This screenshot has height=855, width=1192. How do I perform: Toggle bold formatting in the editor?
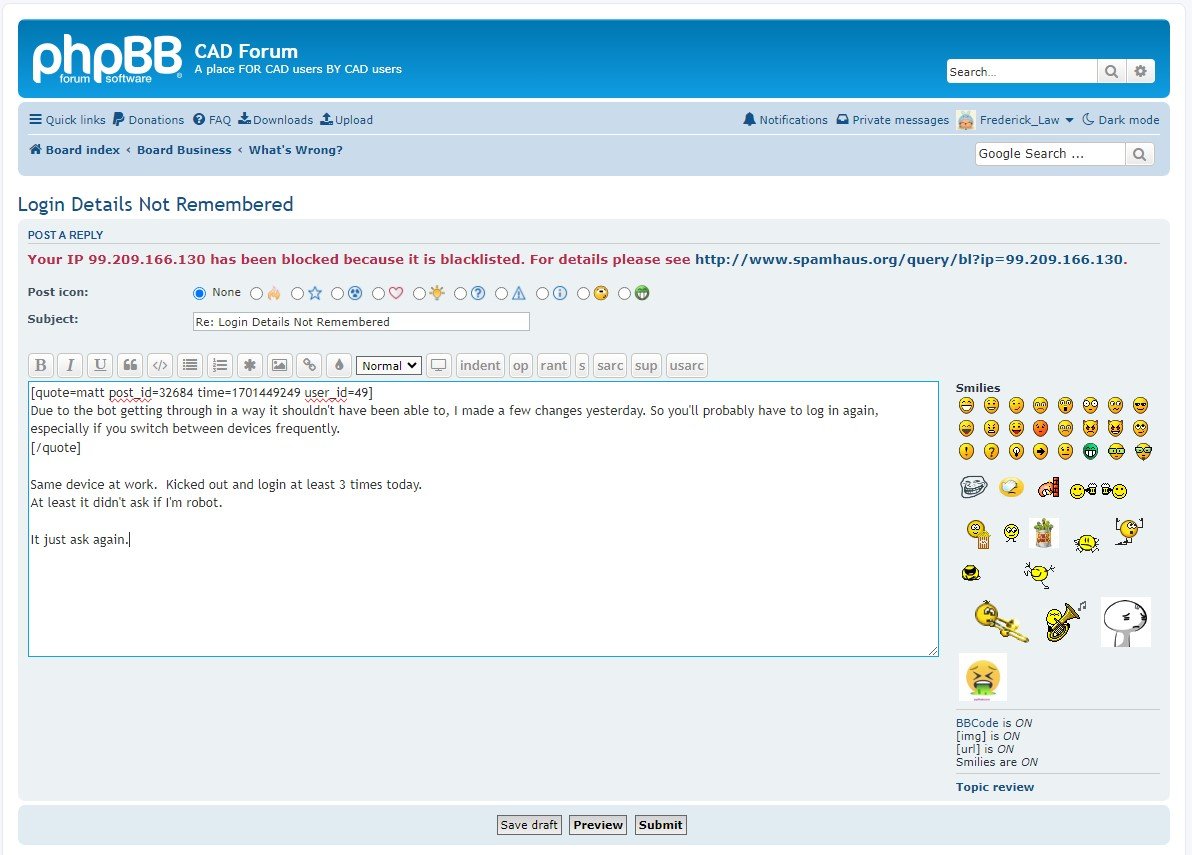click(41, 365)
